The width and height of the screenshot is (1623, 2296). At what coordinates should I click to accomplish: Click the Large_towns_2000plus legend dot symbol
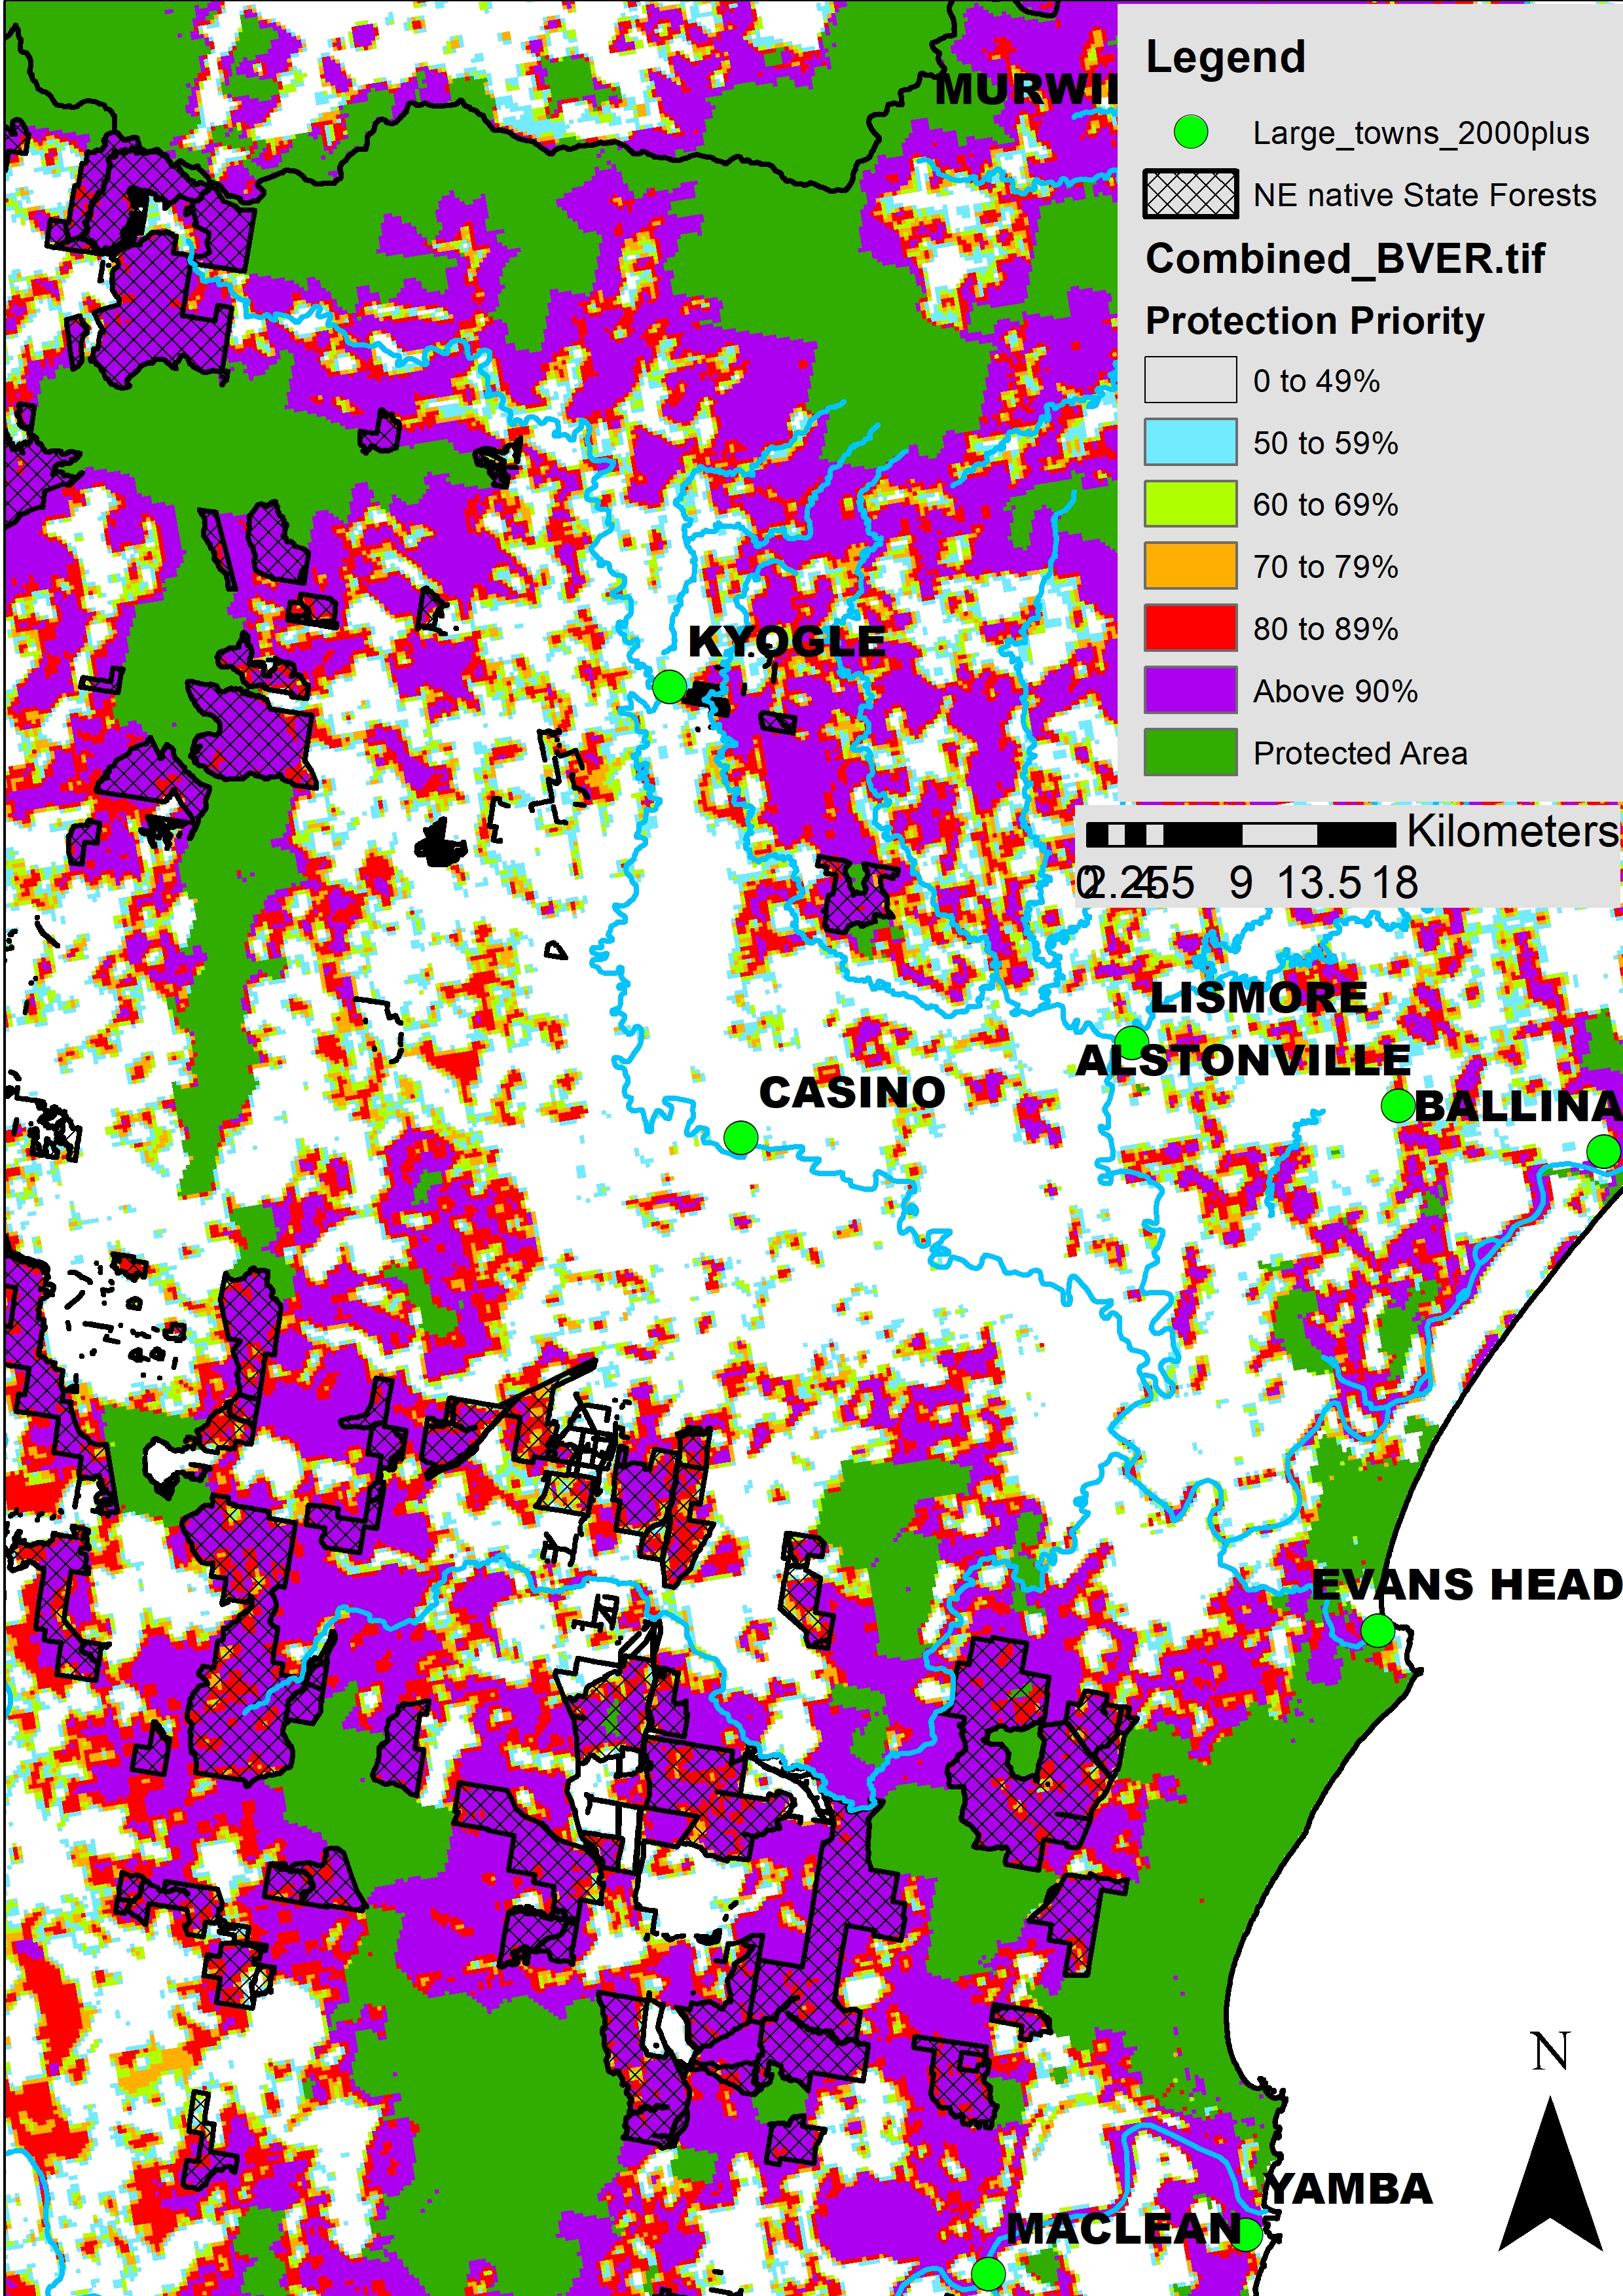tap(1190, 132)
